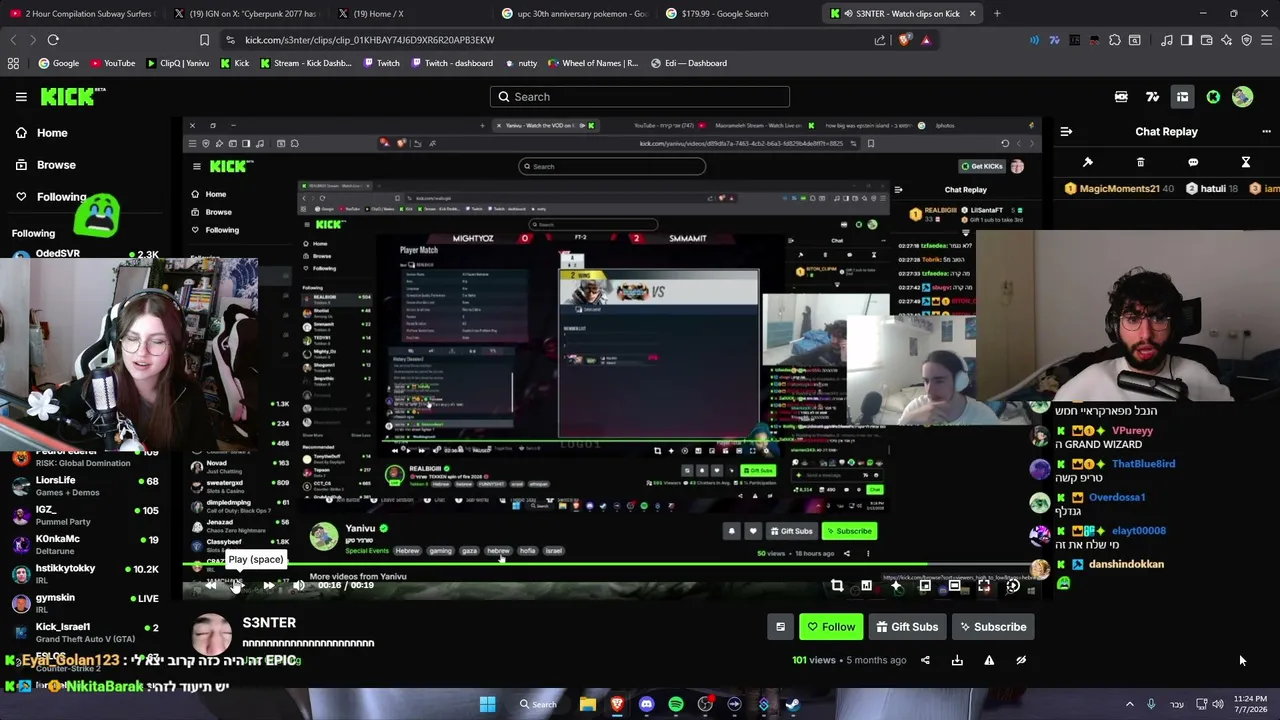Show hidden icons in system tray

(1130, 704)
